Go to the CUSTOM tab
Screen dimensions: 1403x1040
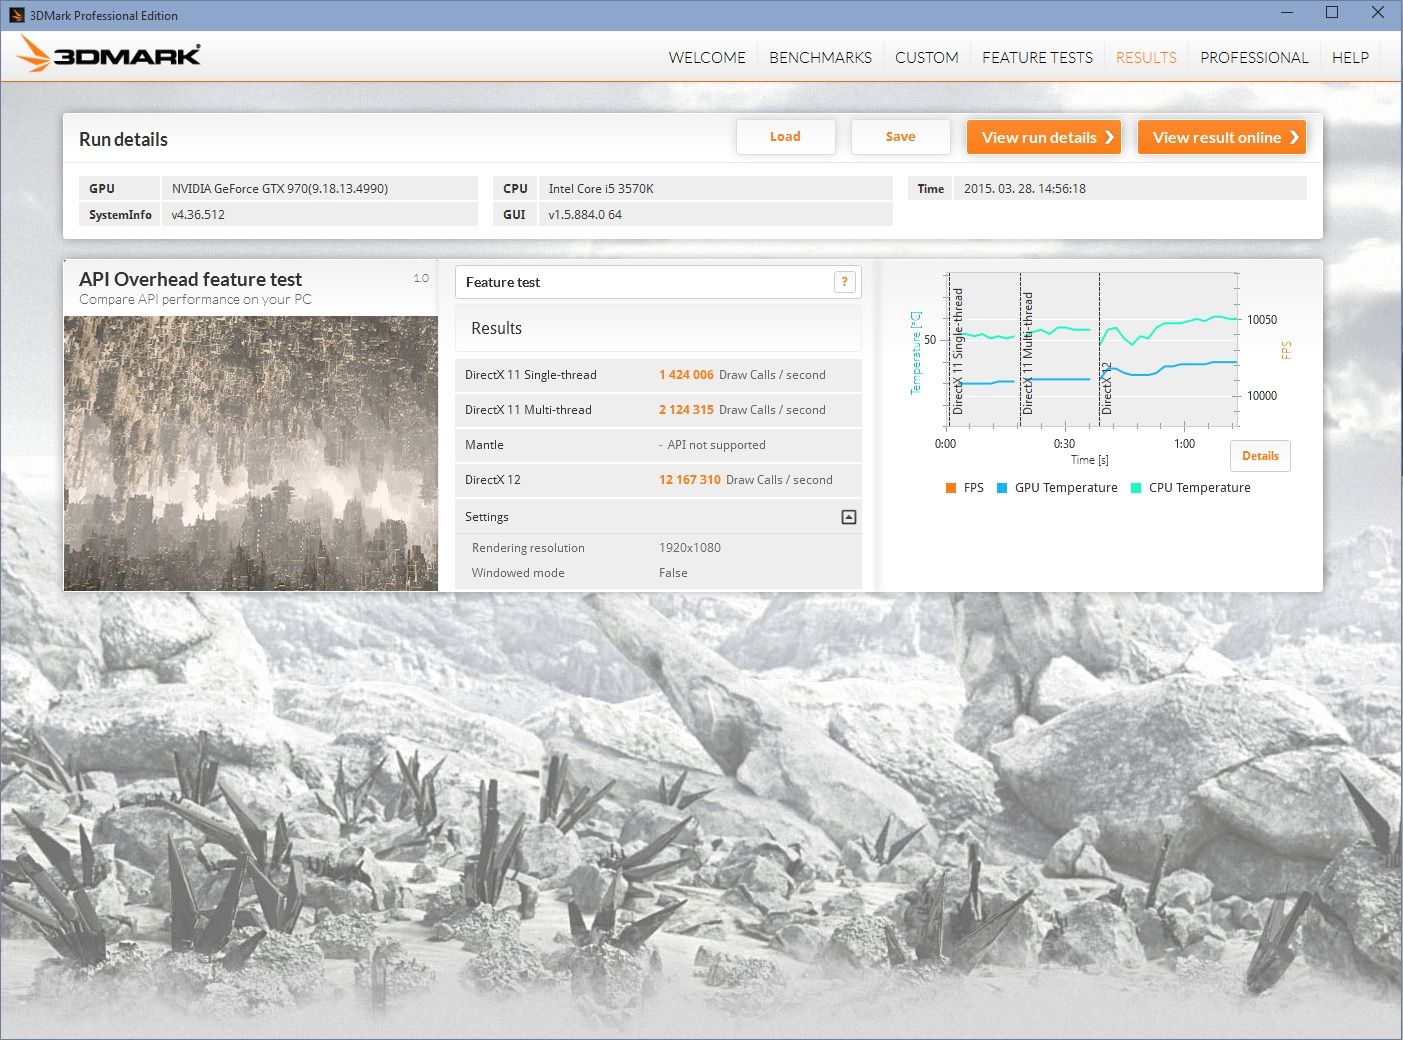pyautogui.click(x=927, y=57)
